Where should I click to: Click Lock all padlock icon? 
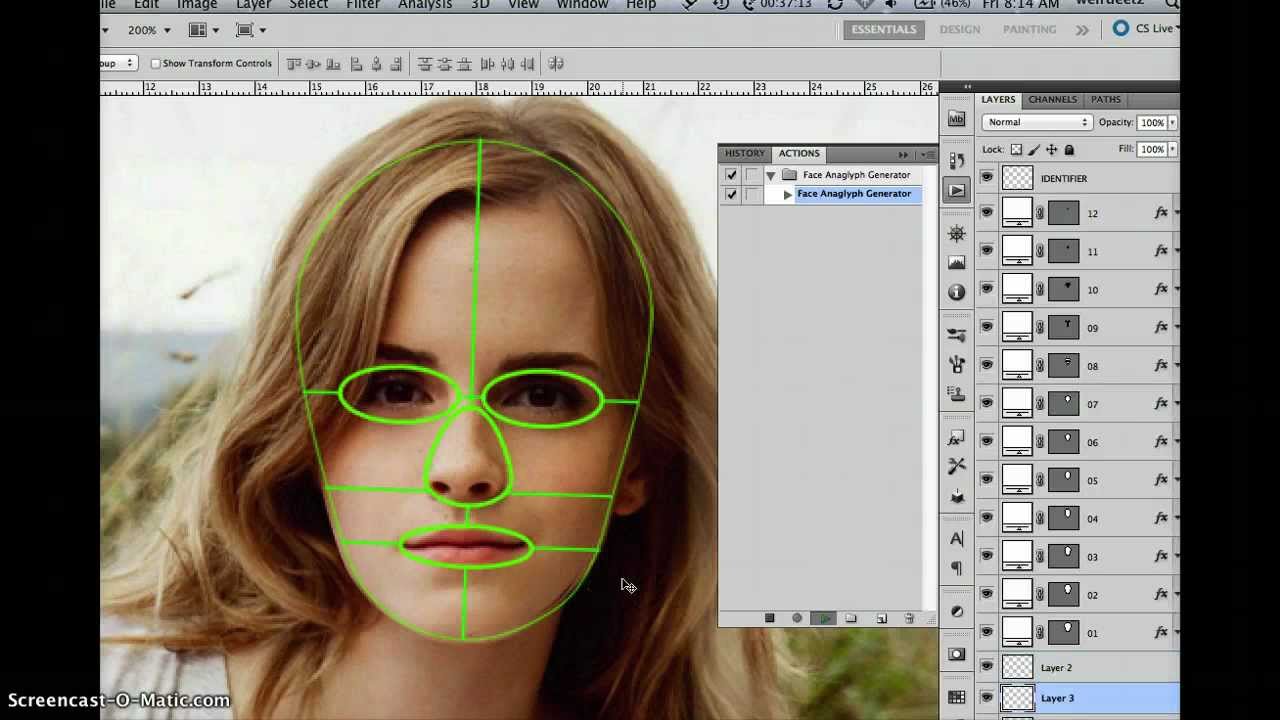pyautogui.click(x=1069, y=150)
